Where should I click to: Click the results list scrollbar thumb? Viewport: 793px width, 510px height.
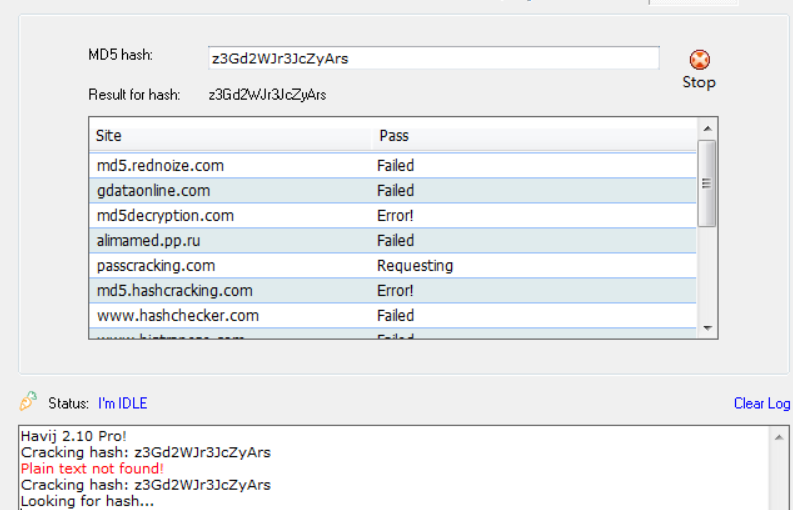click(x=707, y=183)
